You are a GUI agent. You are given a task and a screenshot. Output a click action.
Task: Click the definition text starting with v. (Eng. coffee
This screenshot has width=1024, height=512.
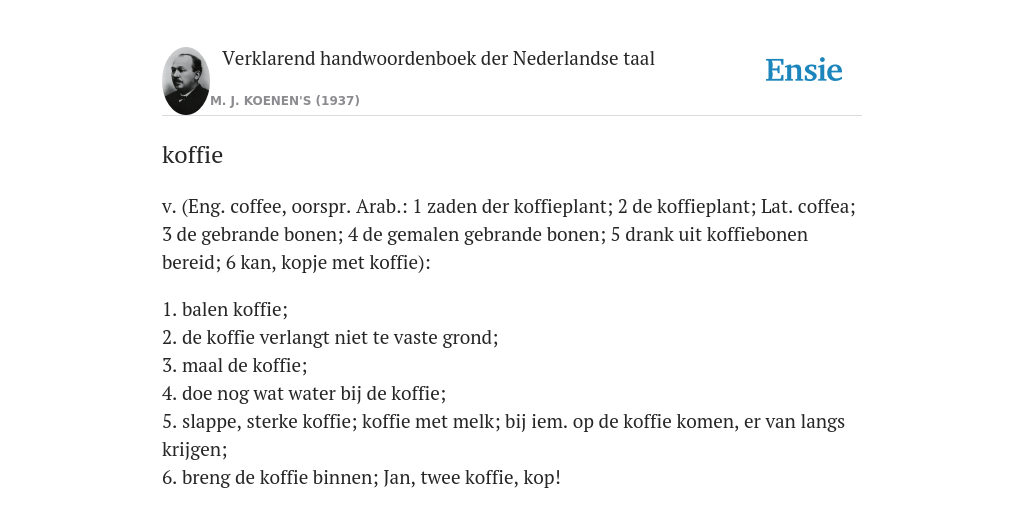pyautogui.click(x=509, y=234)
